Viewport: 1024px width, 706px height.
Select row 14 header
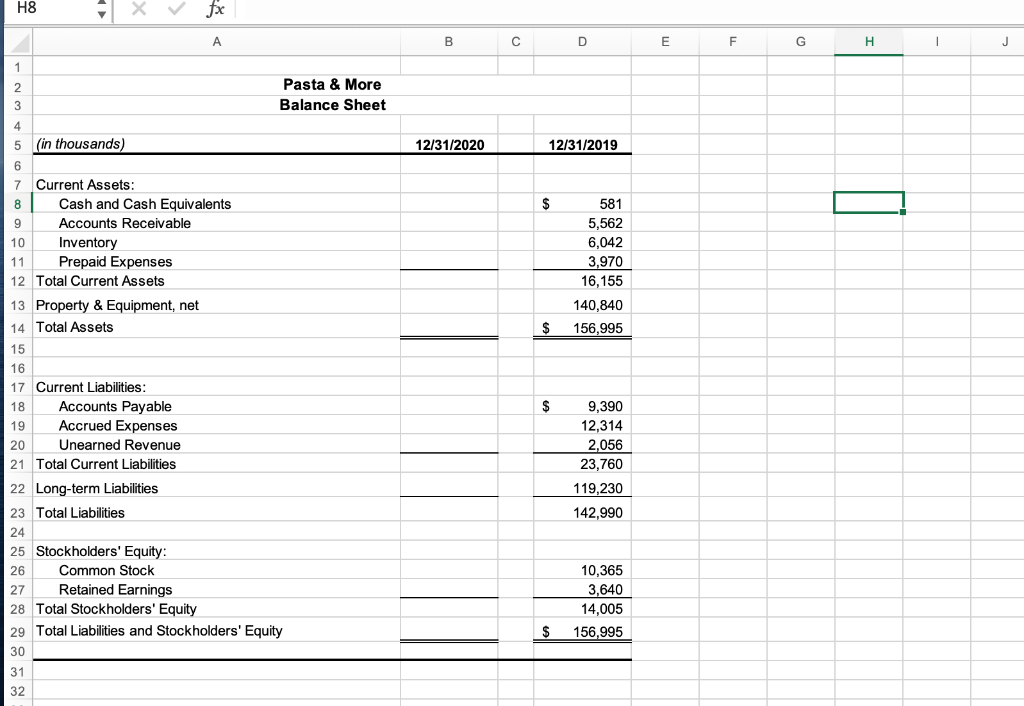(x=18, y=328)
